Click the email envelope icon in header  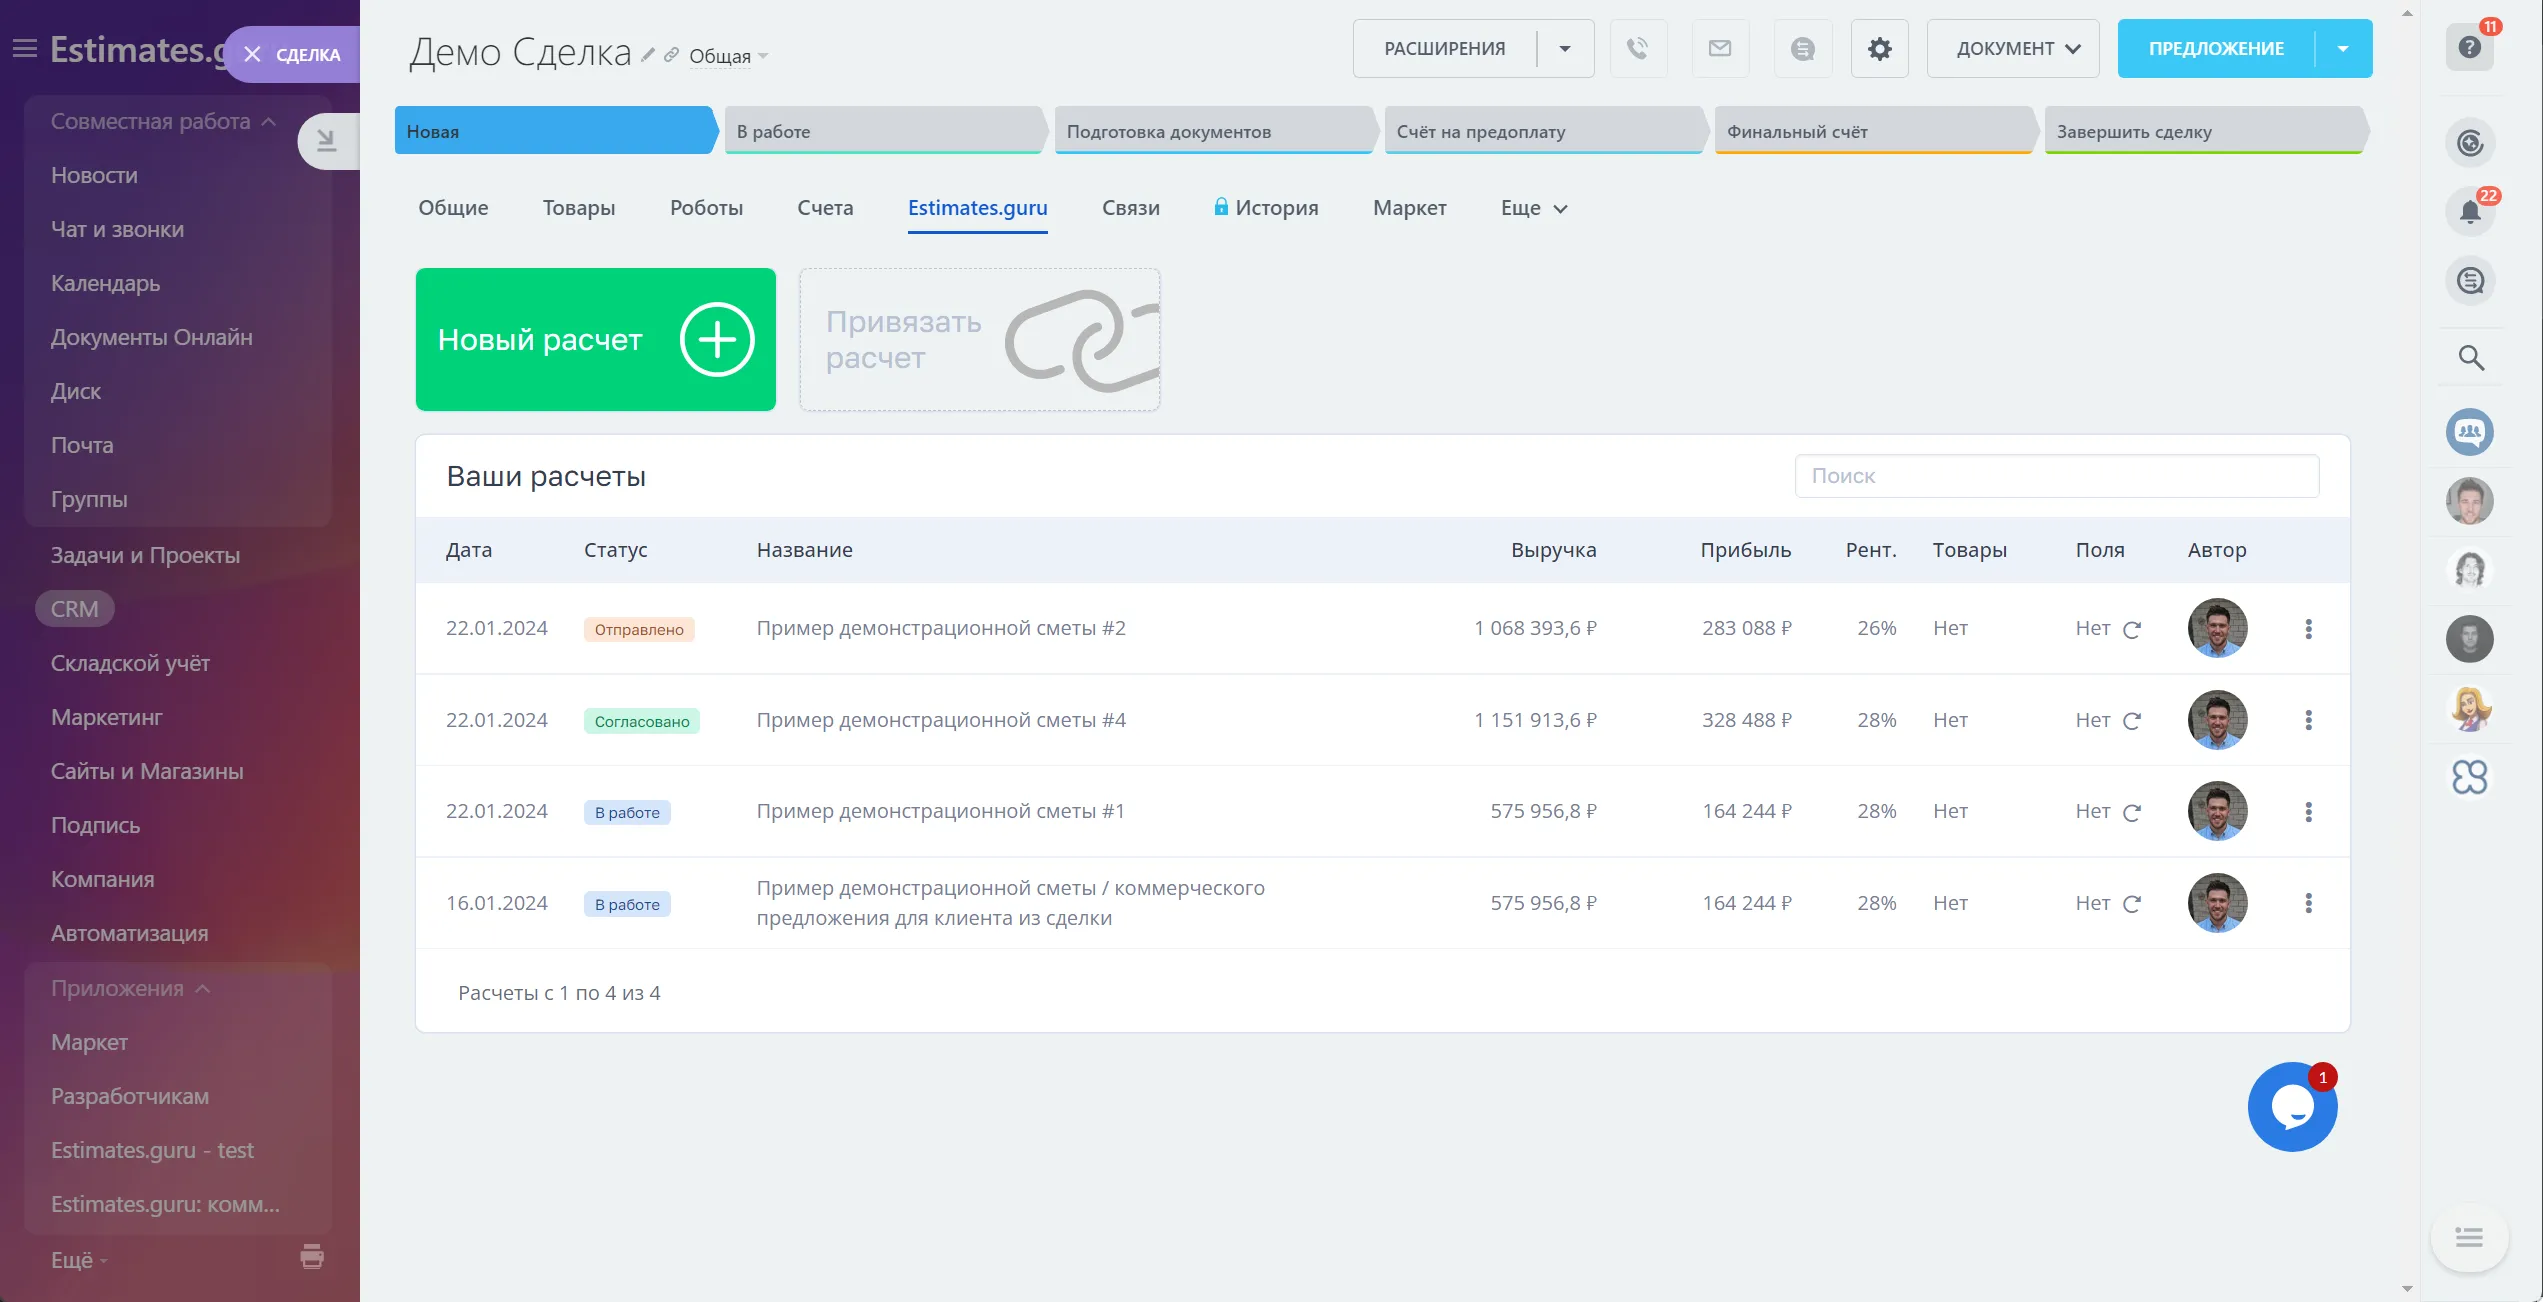1720,48
